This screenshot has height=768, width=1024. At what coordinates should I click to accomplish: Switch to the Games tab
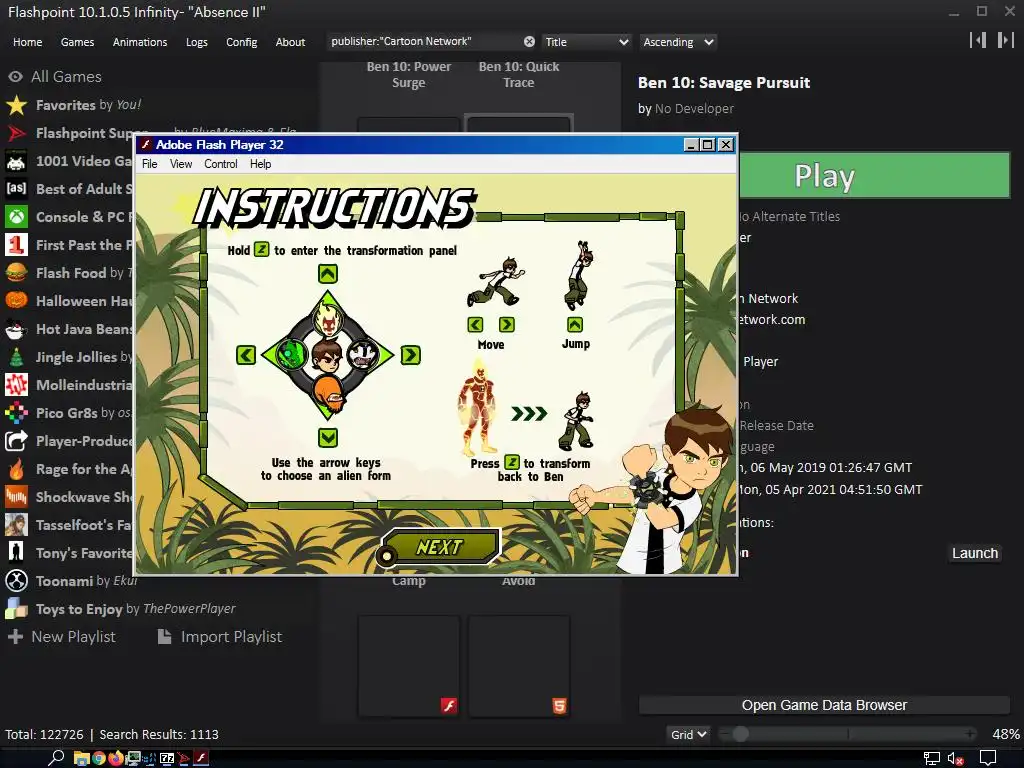77,42
